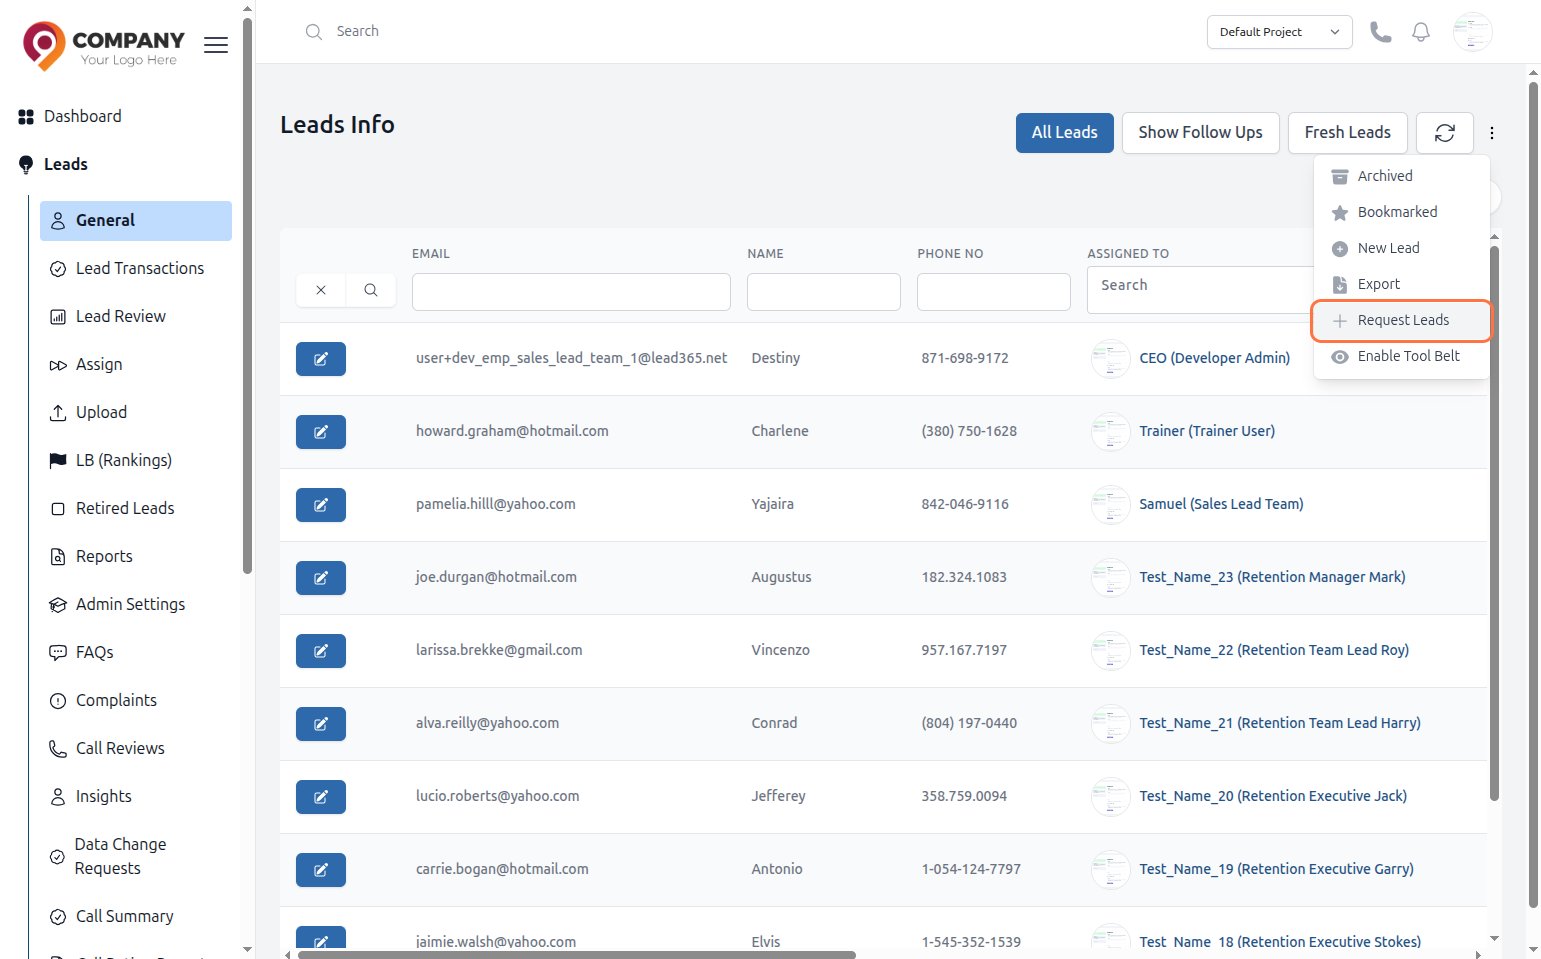Open Insights in the sidebar

[x=136, y=796]
